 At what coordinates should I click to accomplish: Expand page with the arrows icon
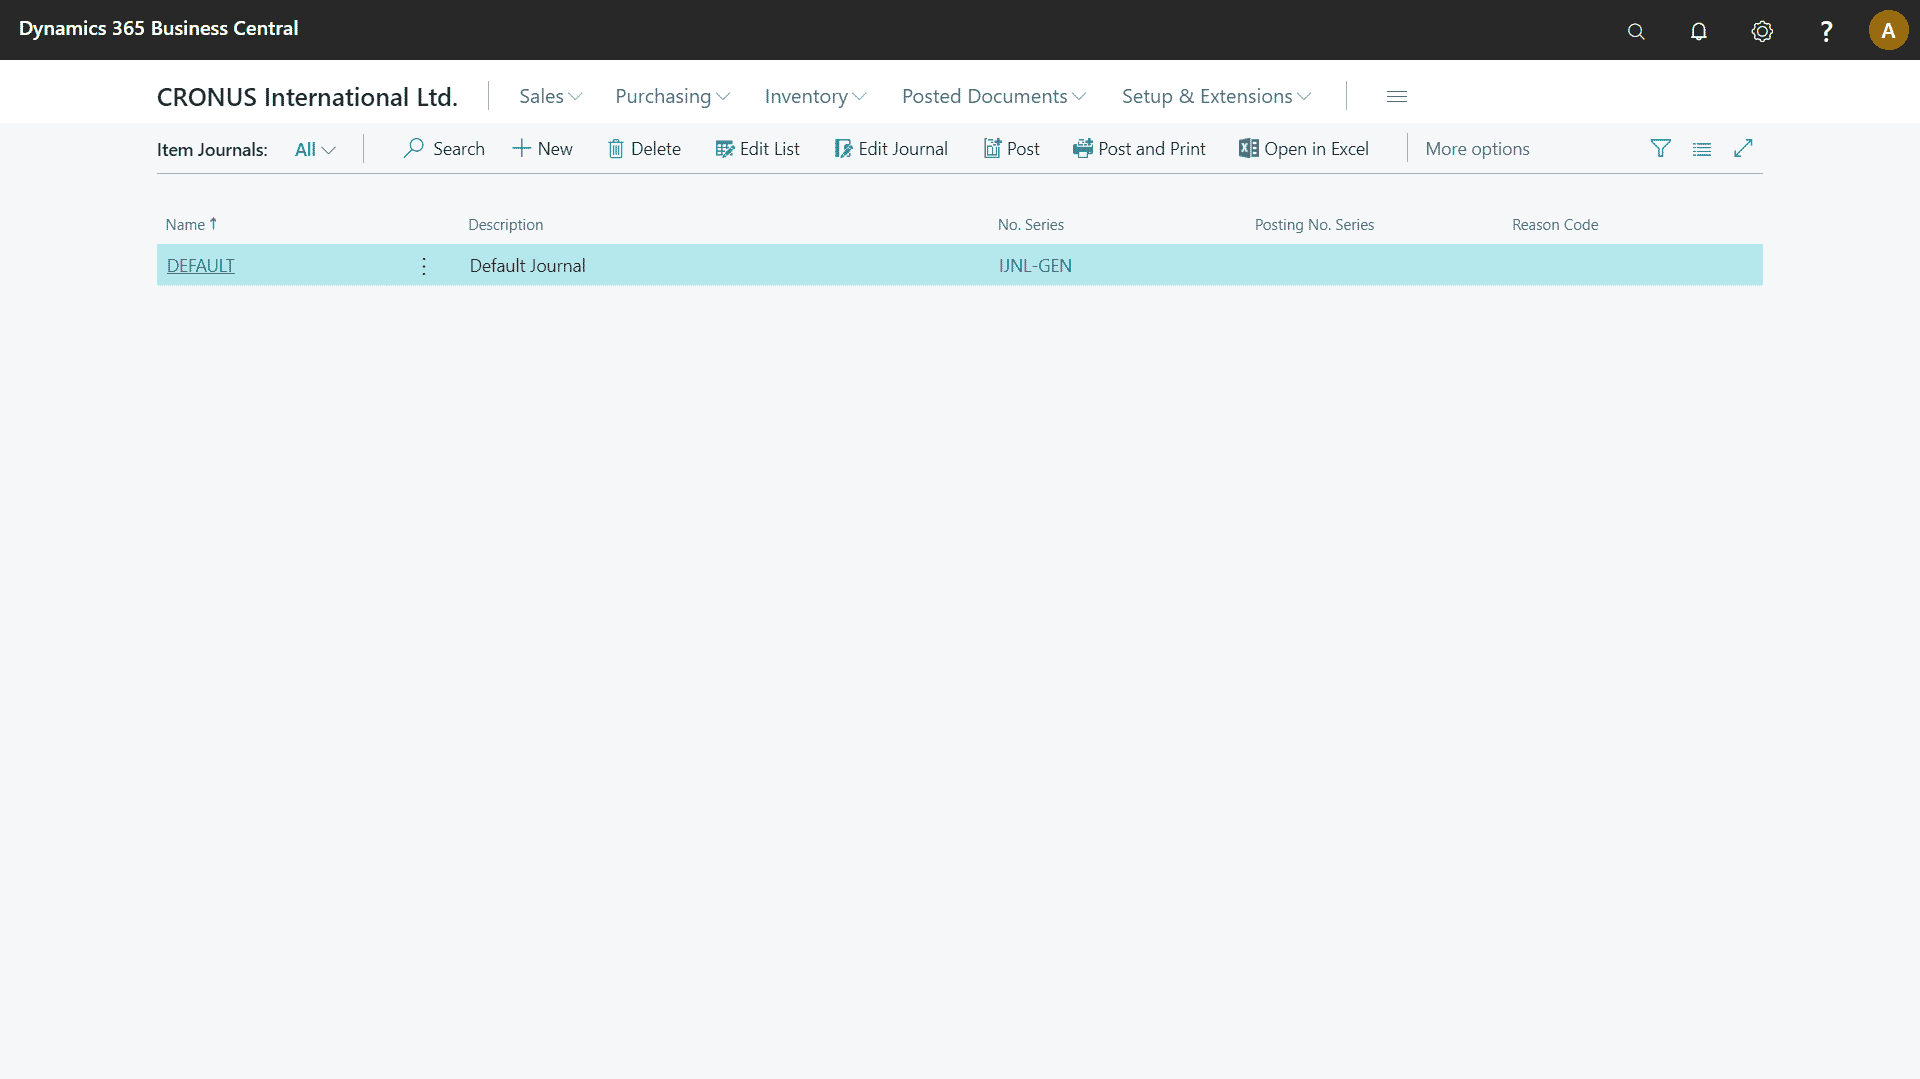(1743, 149)
